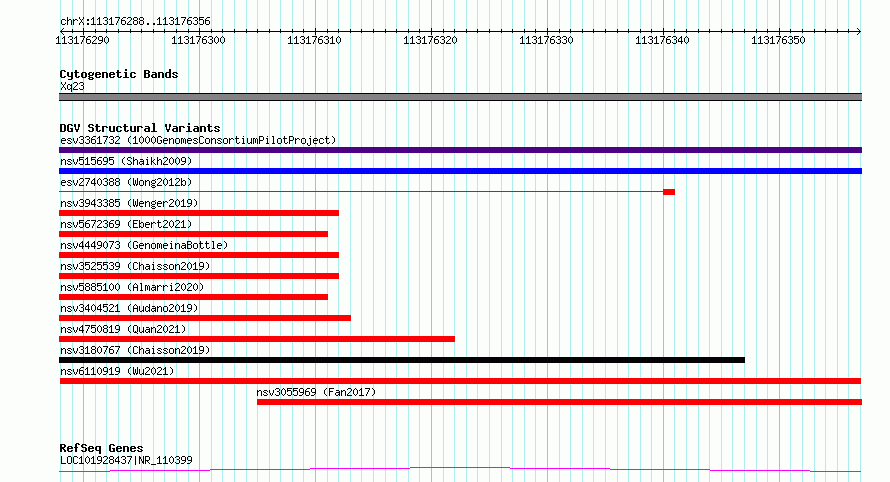890x482 pixels.
Task: Open variant nsv3525539 (Chaisson2019) label
Action: [135, 266]
